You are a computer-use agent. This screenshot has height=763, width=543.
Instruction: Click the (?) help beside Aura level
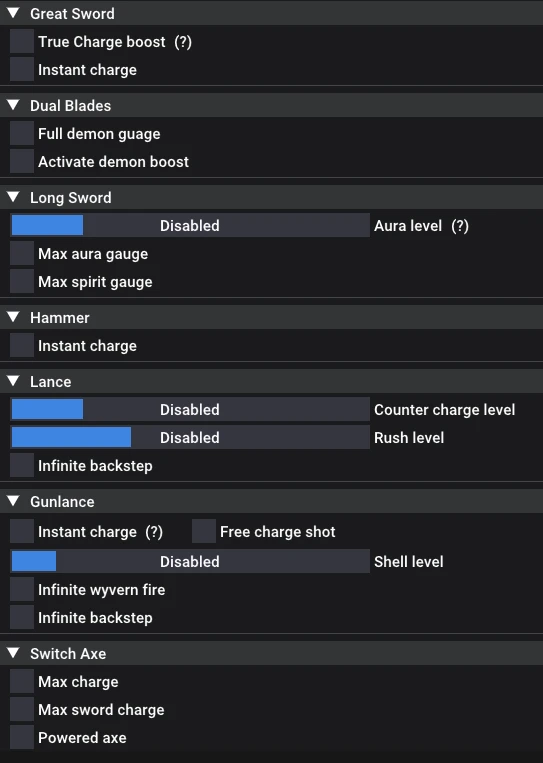point(460,226)
